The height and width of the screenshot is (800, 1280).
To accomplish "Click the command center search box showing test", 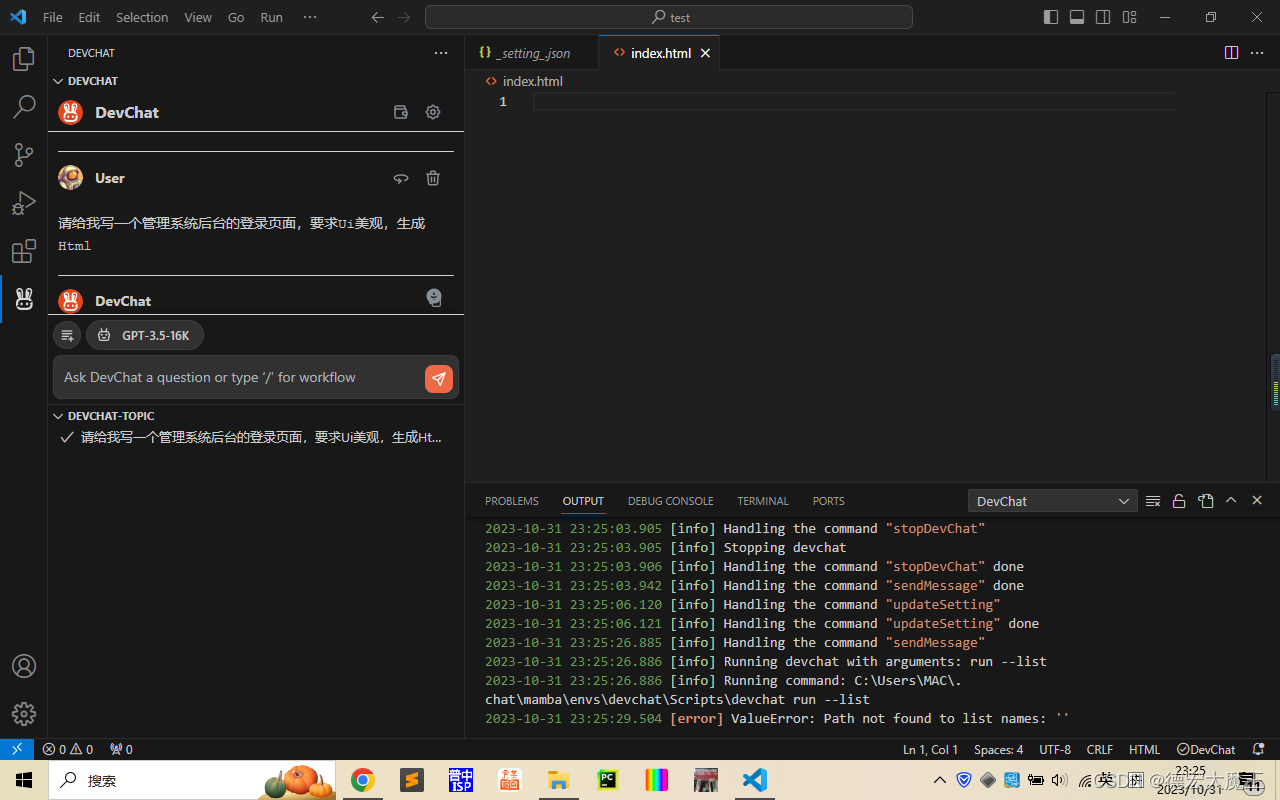I will tap(669, 17).
